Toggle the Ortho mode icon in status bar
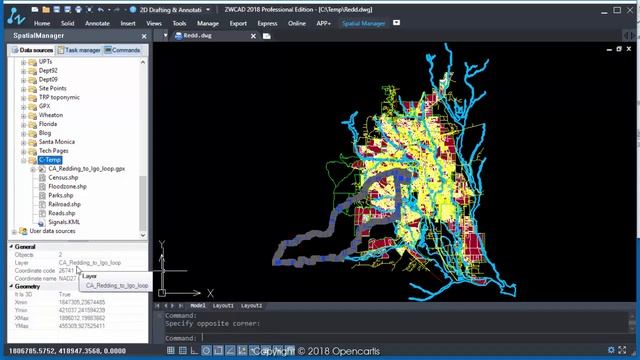Viewport: 640px width, 360px height. pyautogui.click(x=194, y=351)
